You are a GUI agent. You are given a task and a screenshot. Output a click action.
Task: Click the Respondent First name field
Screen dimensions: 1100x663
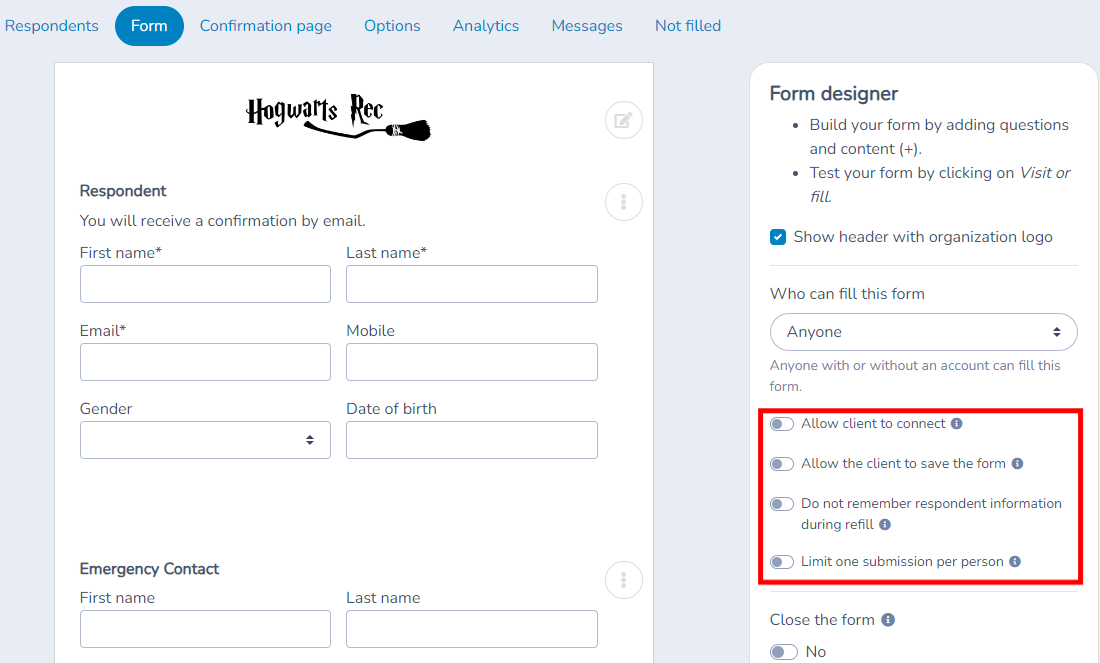click(205, 284)
